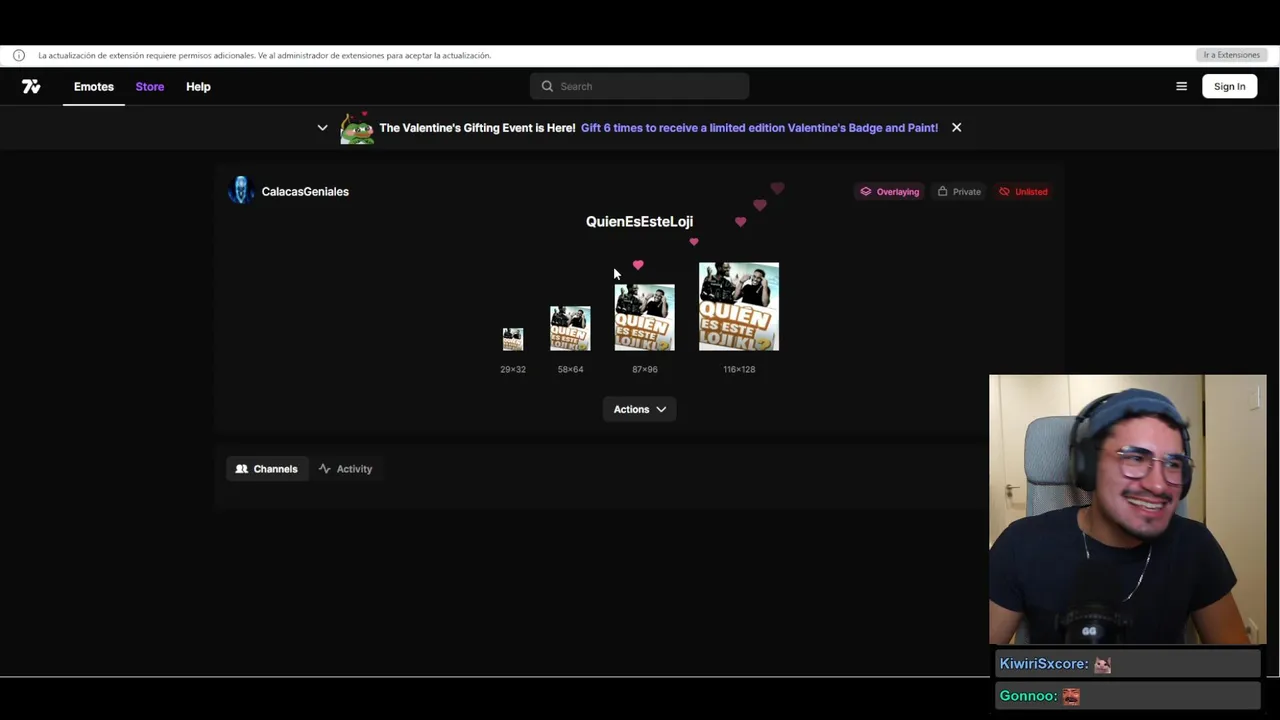Open the hamburger menu icon

point(1181,87)
